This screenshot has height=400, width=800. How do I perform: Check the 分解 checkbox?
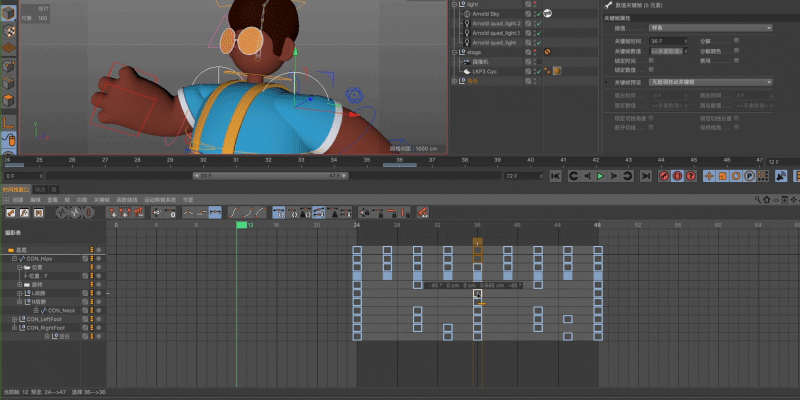(x=736, y=40)
